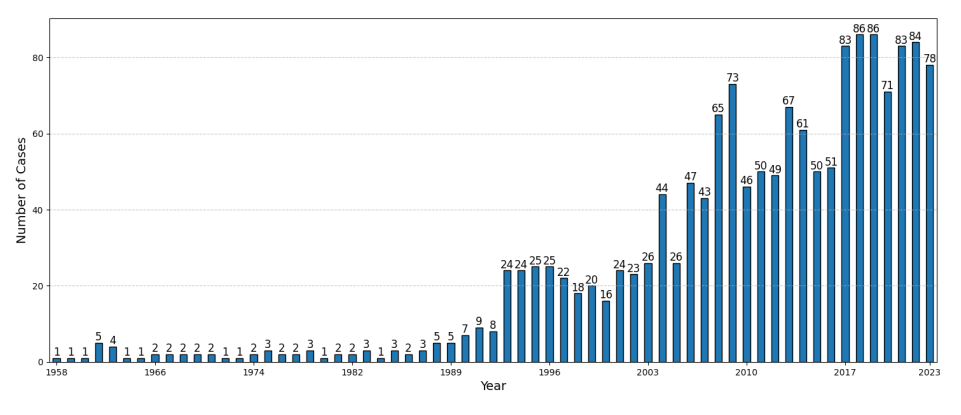Click the data label '18' above its bar

(x=578, y=287)
